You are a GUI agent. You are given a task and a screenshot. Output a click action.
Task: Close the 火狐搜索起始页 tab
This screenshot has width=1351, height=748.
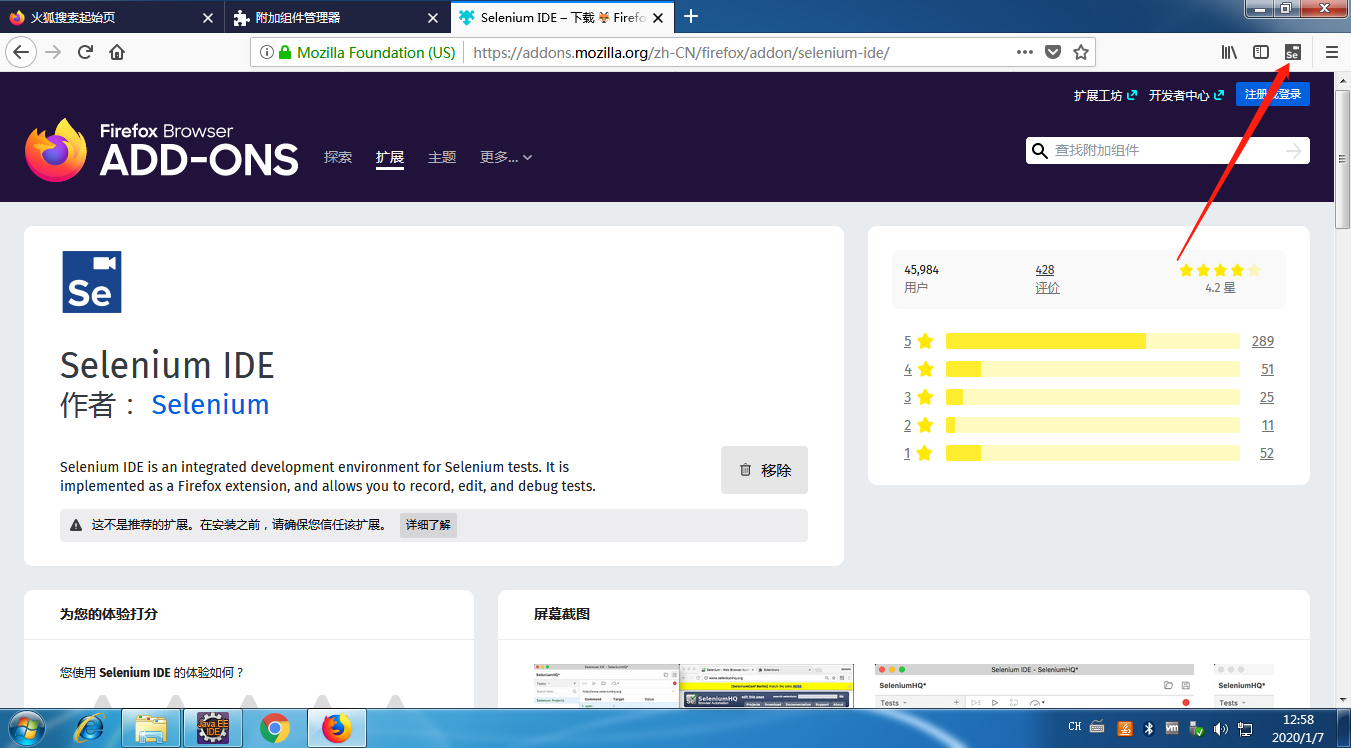[208, 18]
